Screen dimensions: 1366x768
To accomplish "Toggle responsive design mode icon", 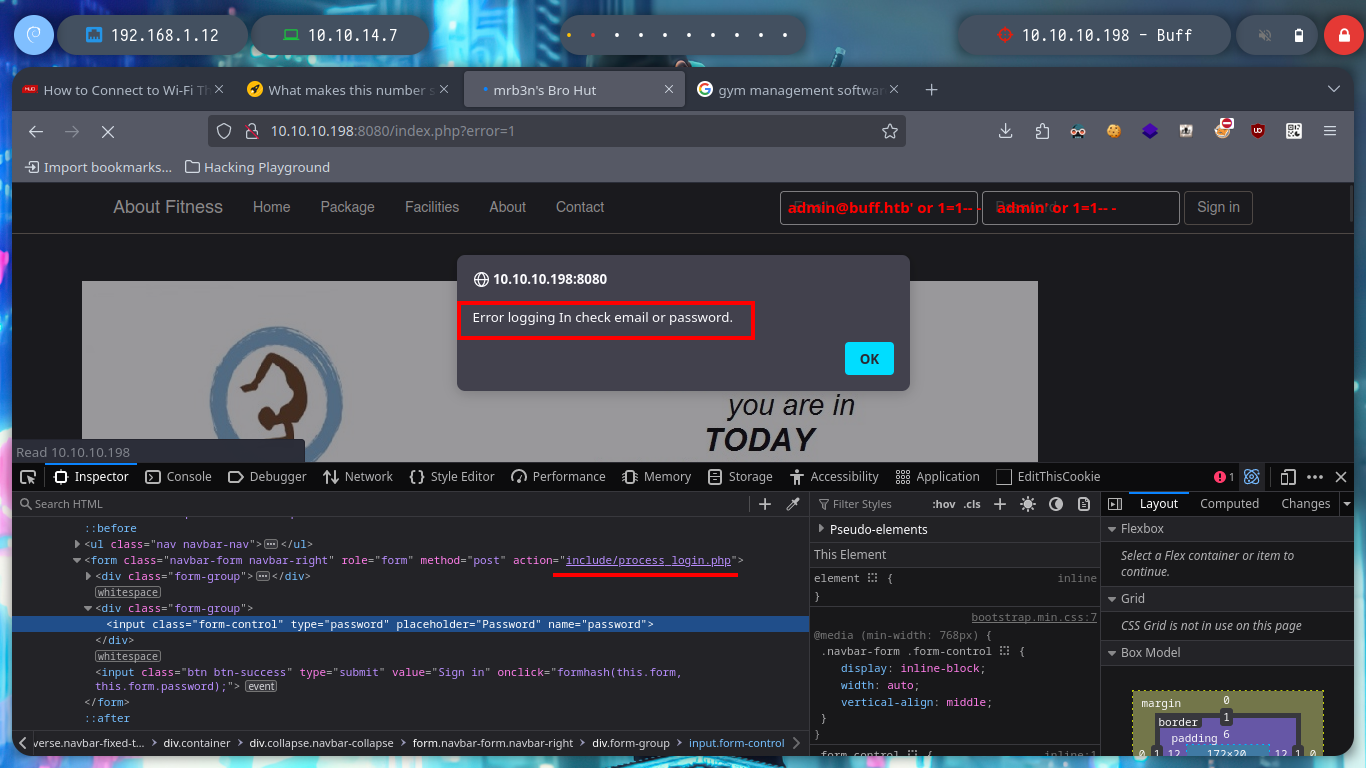I will pos(1289,477).
